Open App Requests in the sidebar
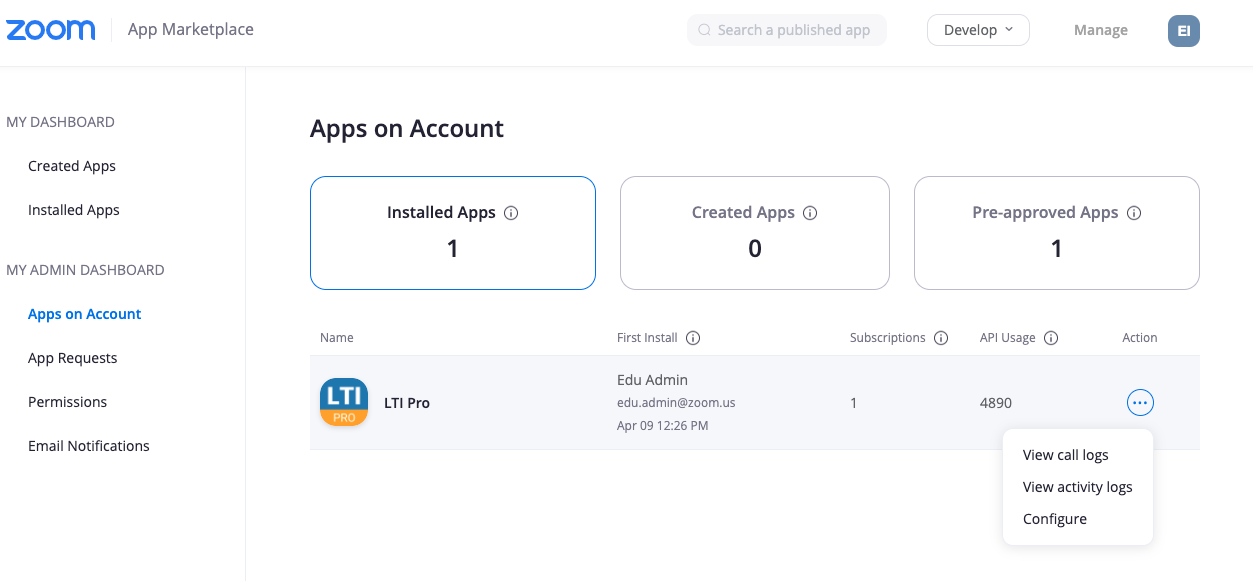This screenshot has width=1253, height=581. (x=73, y=358)
